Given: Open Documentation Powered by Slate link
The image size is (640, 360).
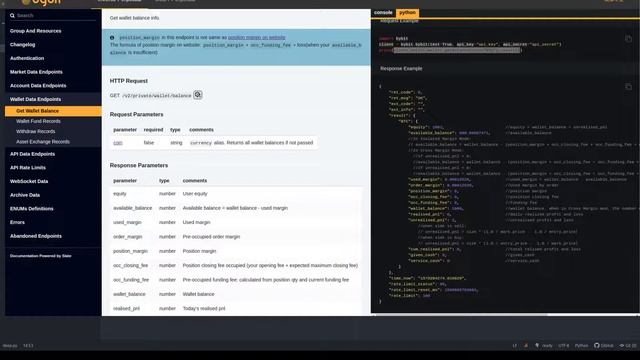Looking at the screenshot, I should [40, 256].
